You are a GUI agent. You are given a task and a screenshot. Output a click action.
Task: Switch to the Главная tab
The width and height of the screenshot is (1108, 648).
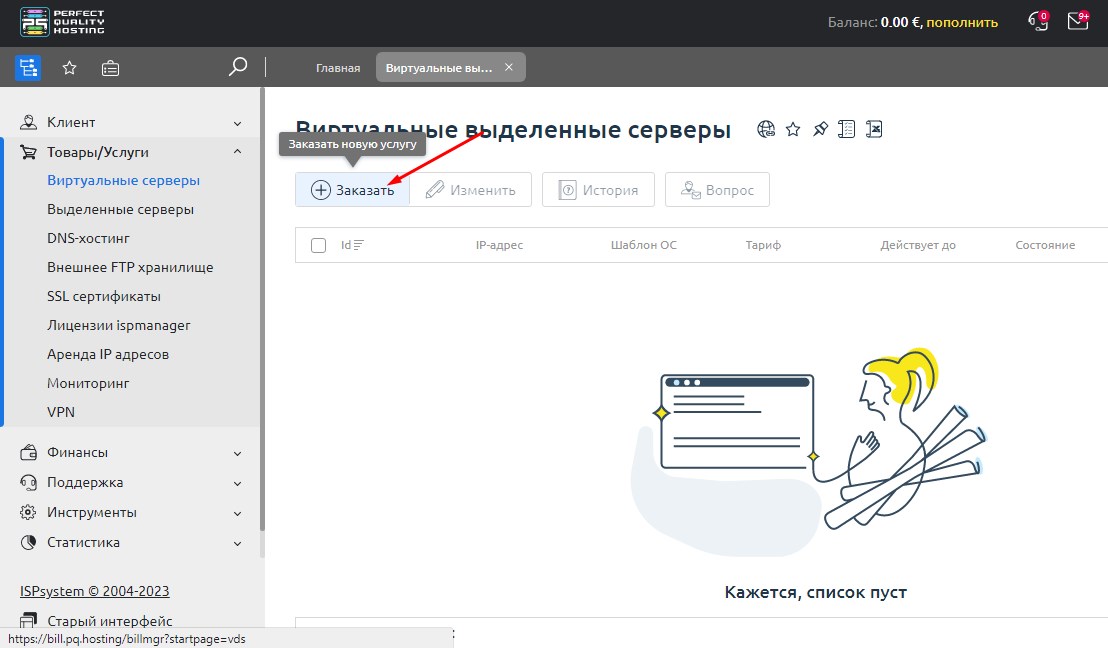click(337, 68)
